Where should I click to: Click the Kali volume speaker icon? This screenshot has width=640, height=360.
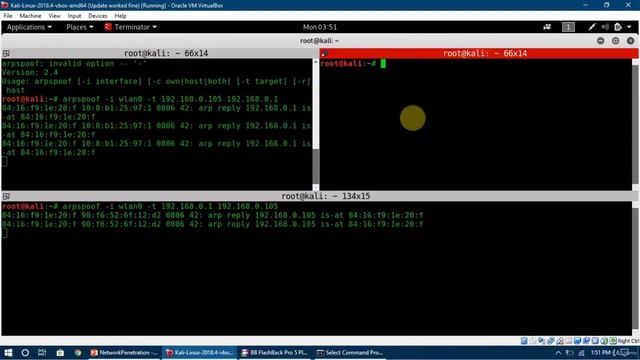coord(605,27)
